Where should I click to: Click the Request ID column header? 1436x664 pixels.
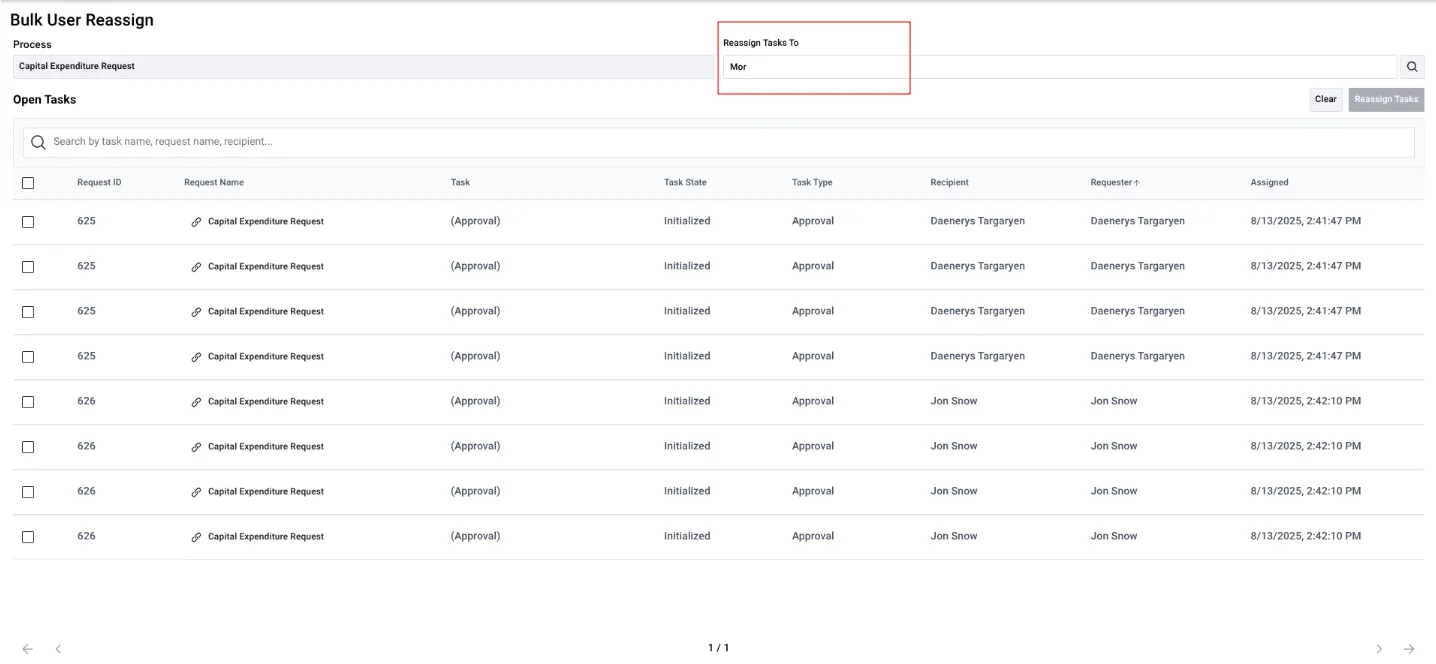(98, 182)
